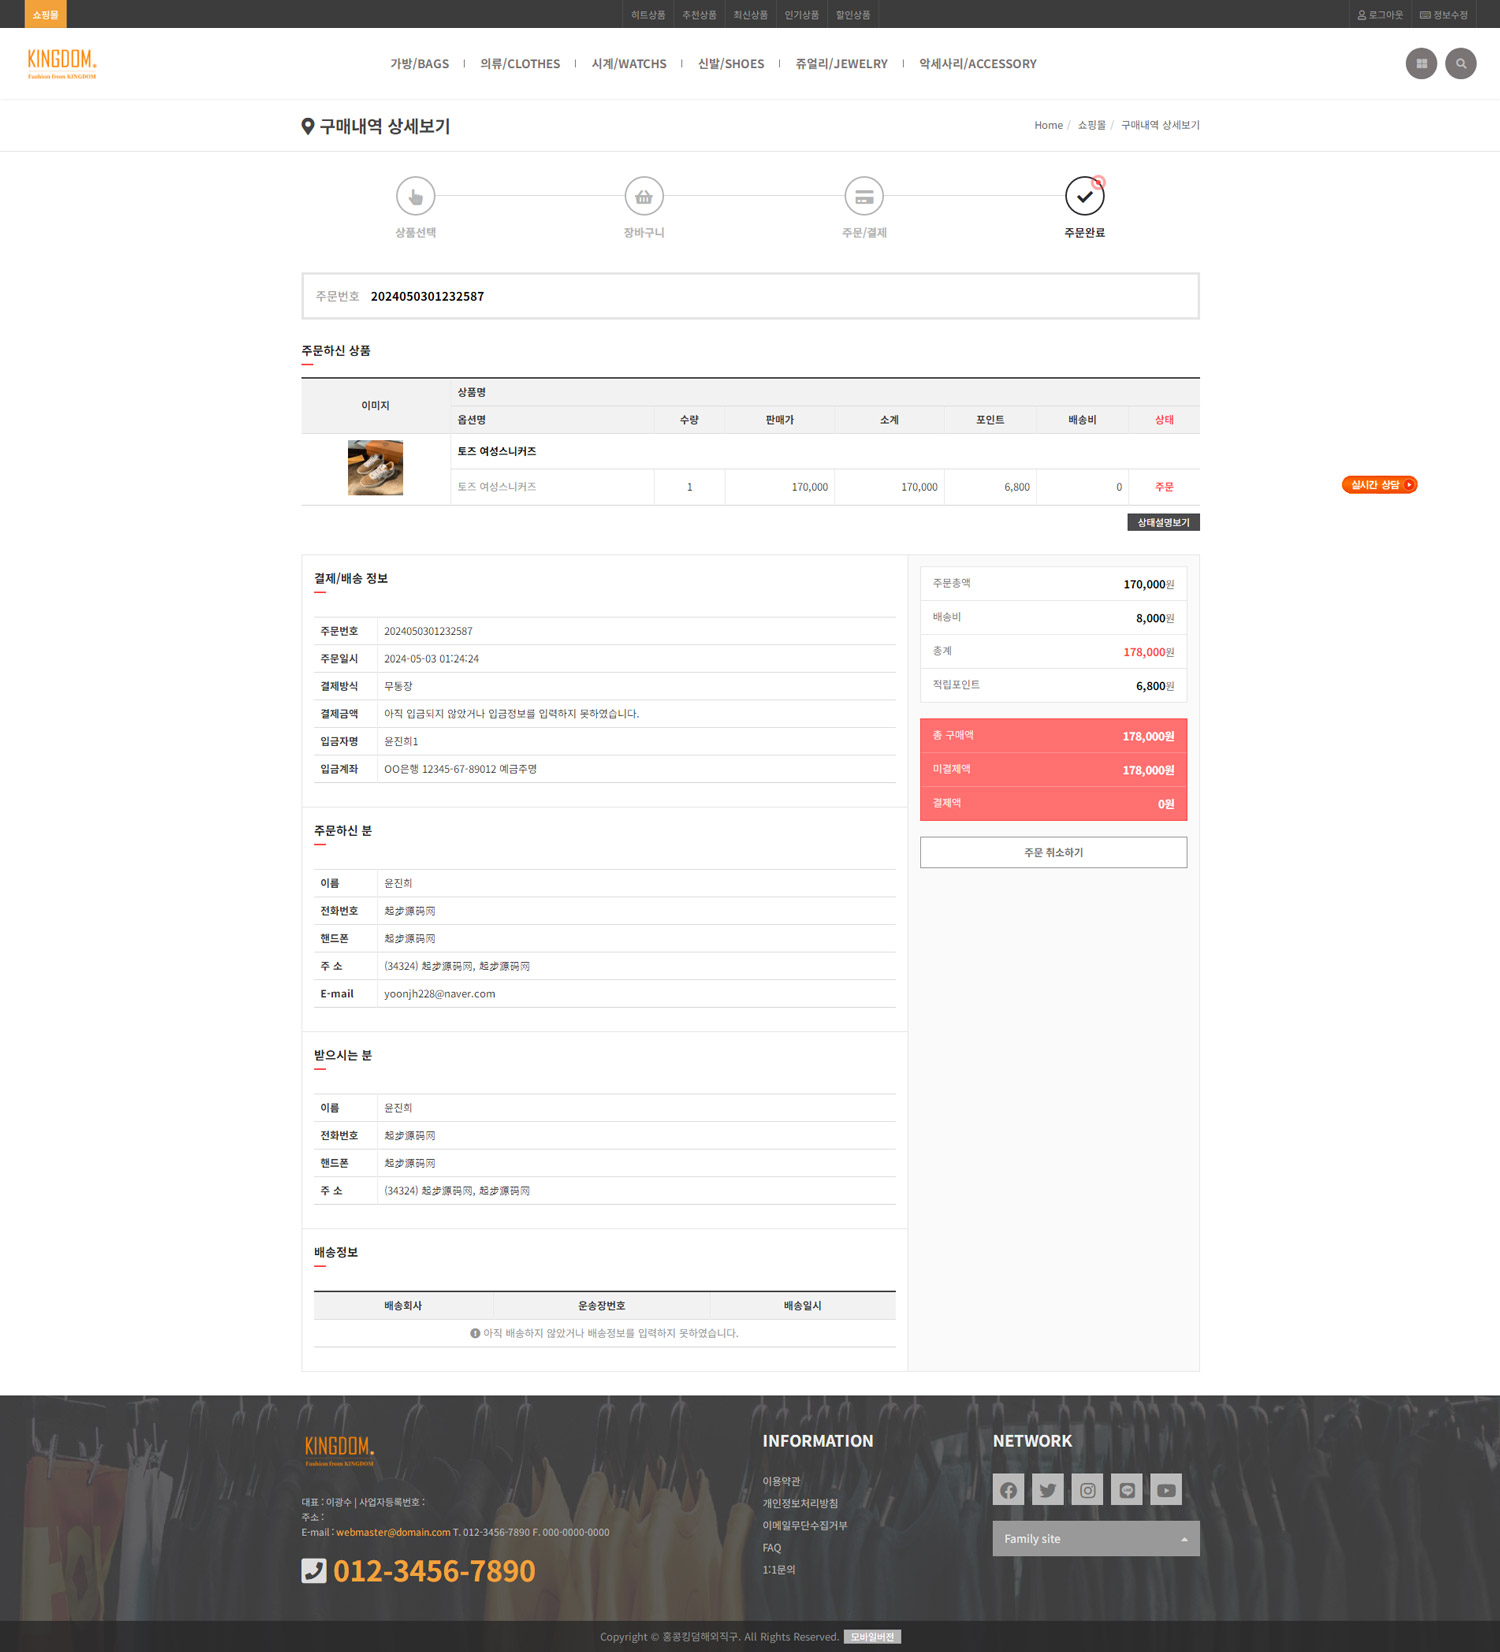
Task: Open the 개인정보처리방침 footer link
Action: [x=800, y=1503]
